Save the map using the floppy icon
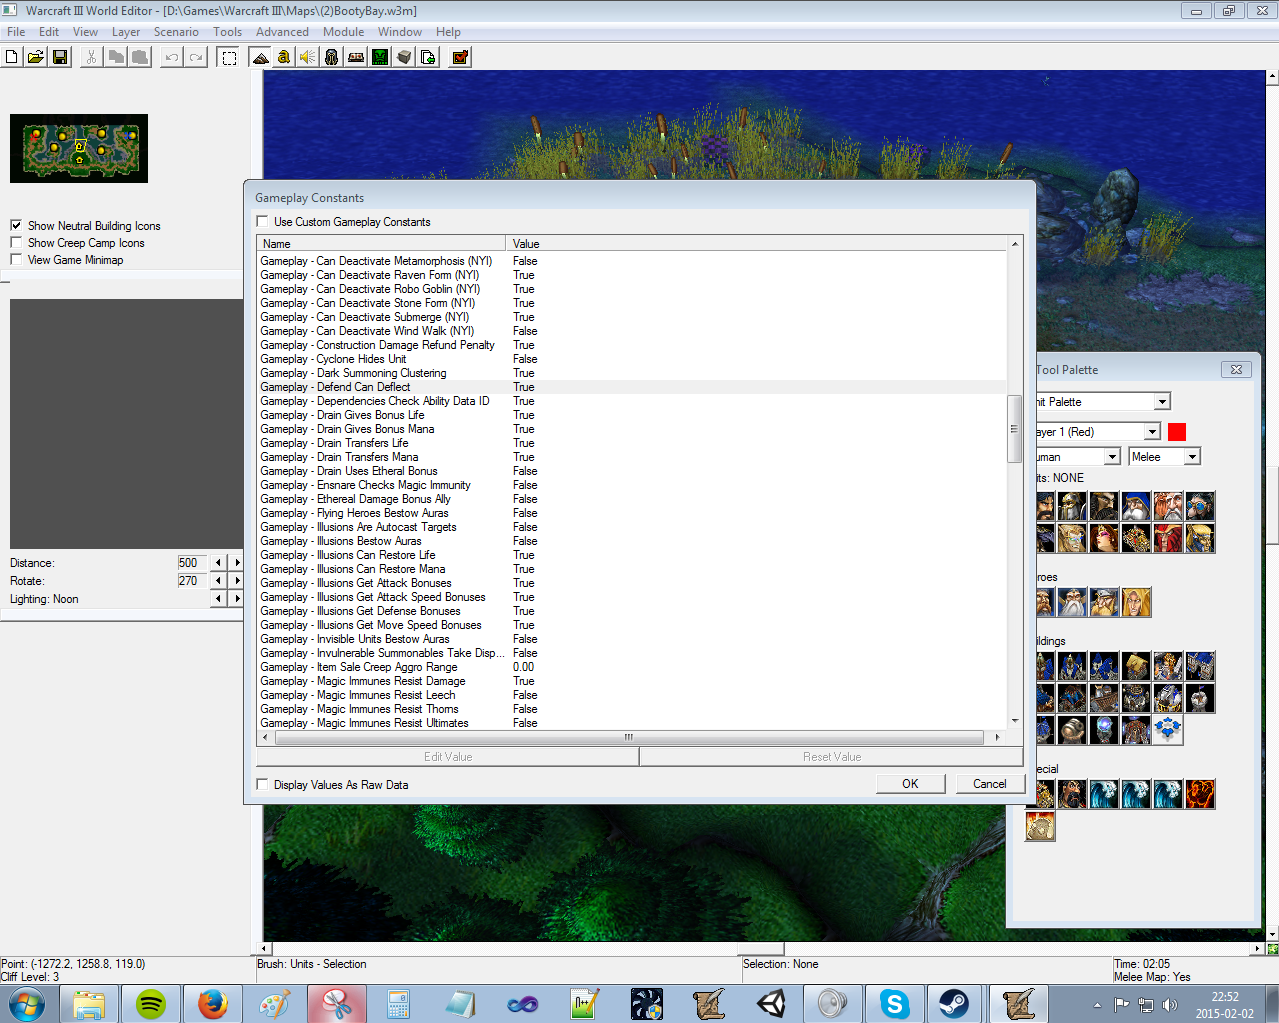Screen dimensions: 1279x1023 (60, 57)
